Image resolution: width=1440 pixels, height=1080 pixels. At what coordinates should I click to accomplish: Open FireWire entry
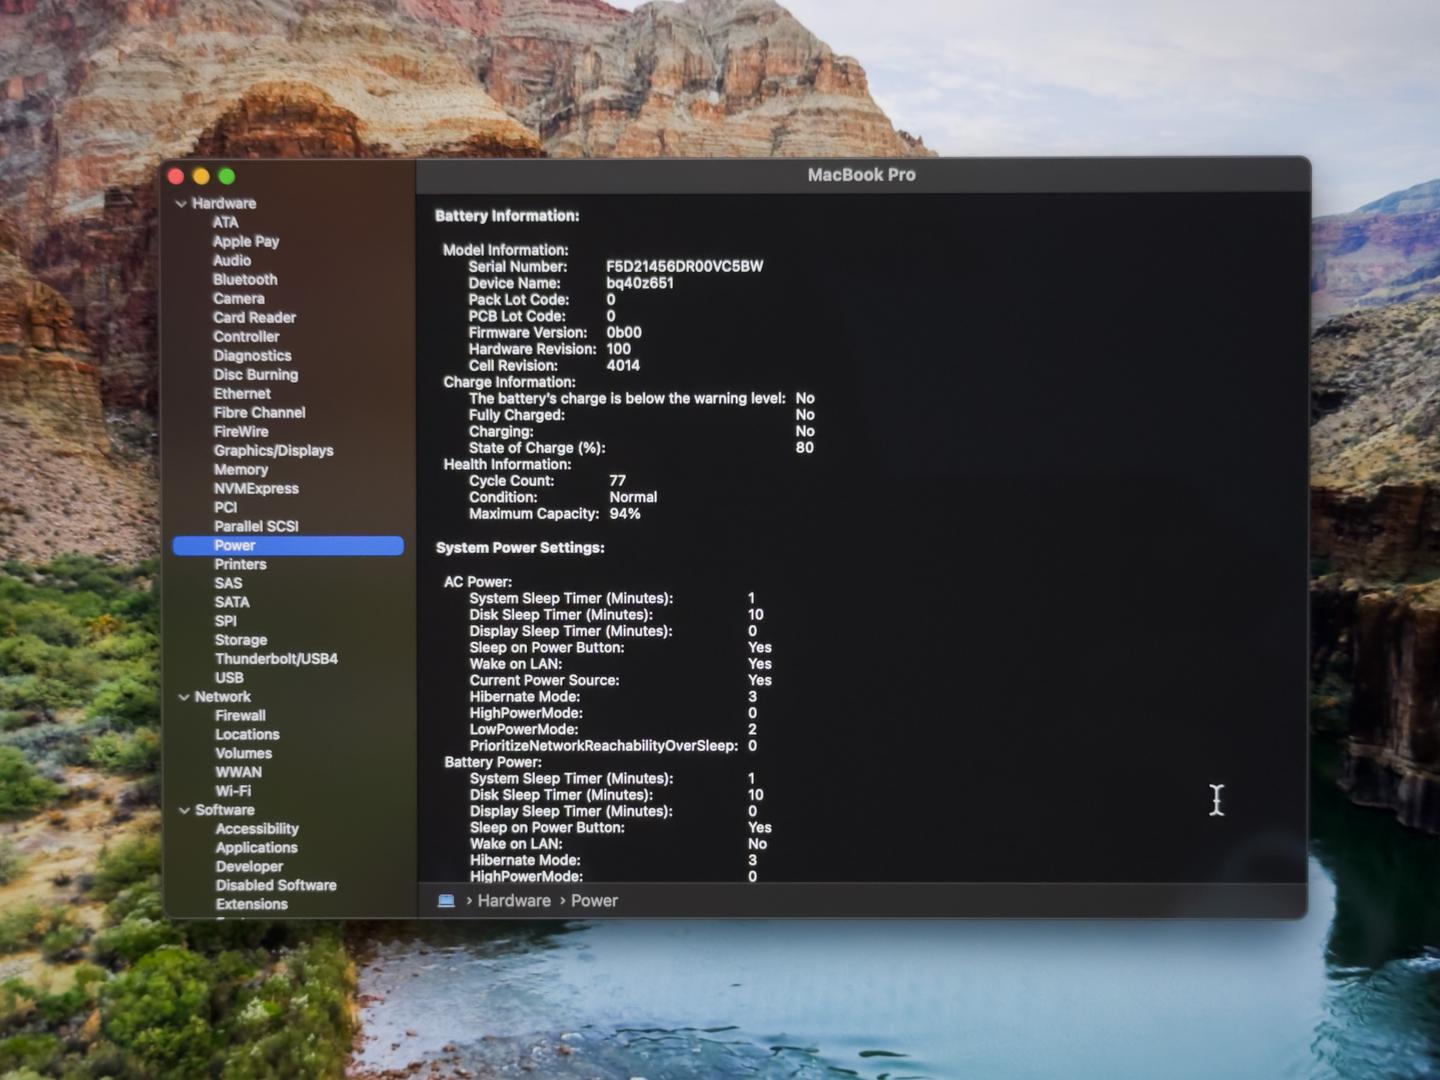coord(241,432)
